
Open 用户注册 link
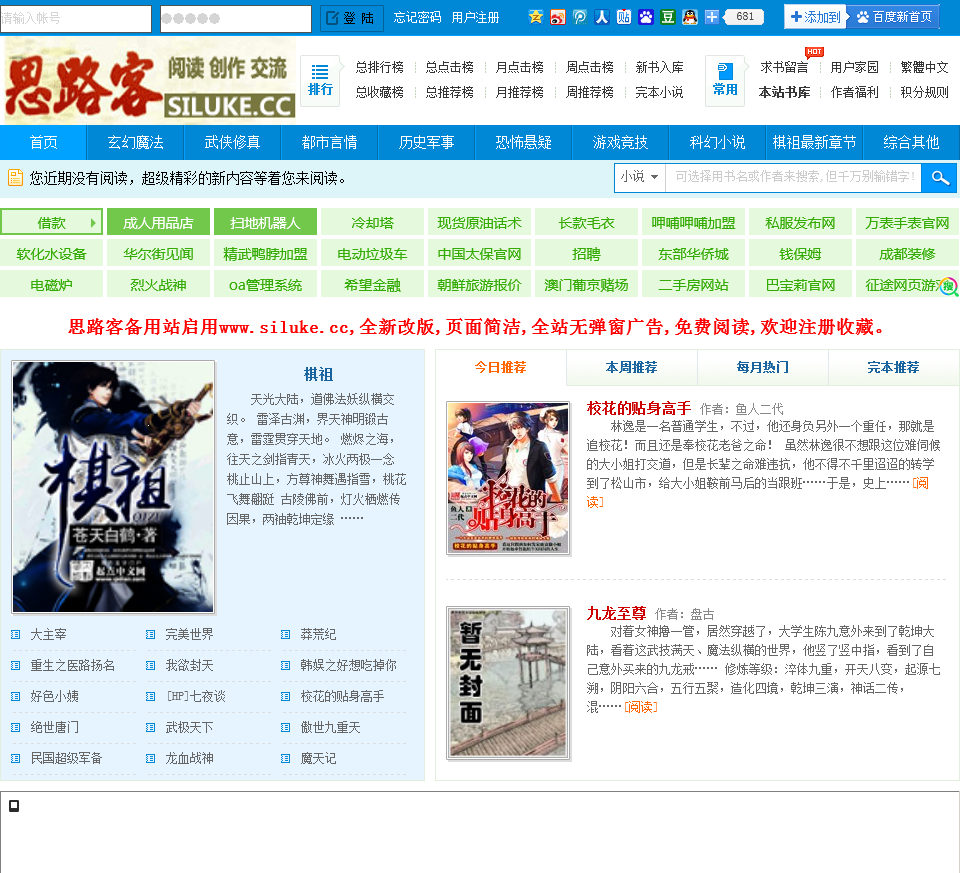[x=475, y=18]
